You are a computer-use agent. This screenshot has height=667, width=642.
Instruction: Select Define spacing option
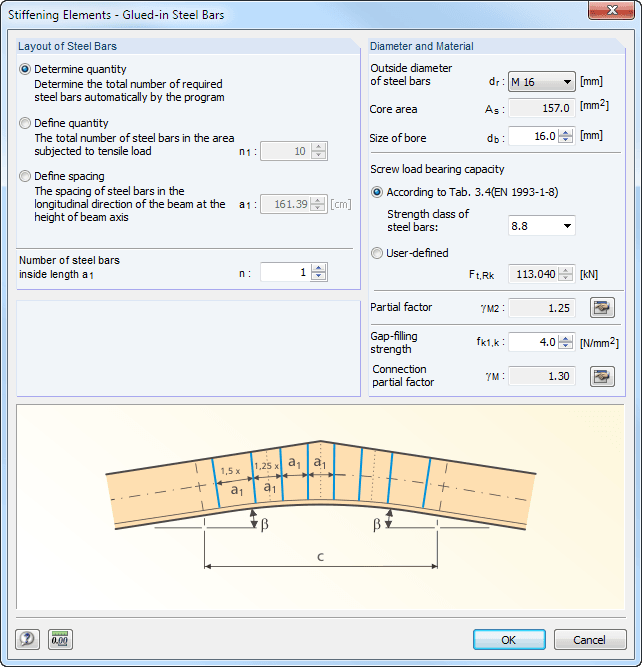pos(25,176)
